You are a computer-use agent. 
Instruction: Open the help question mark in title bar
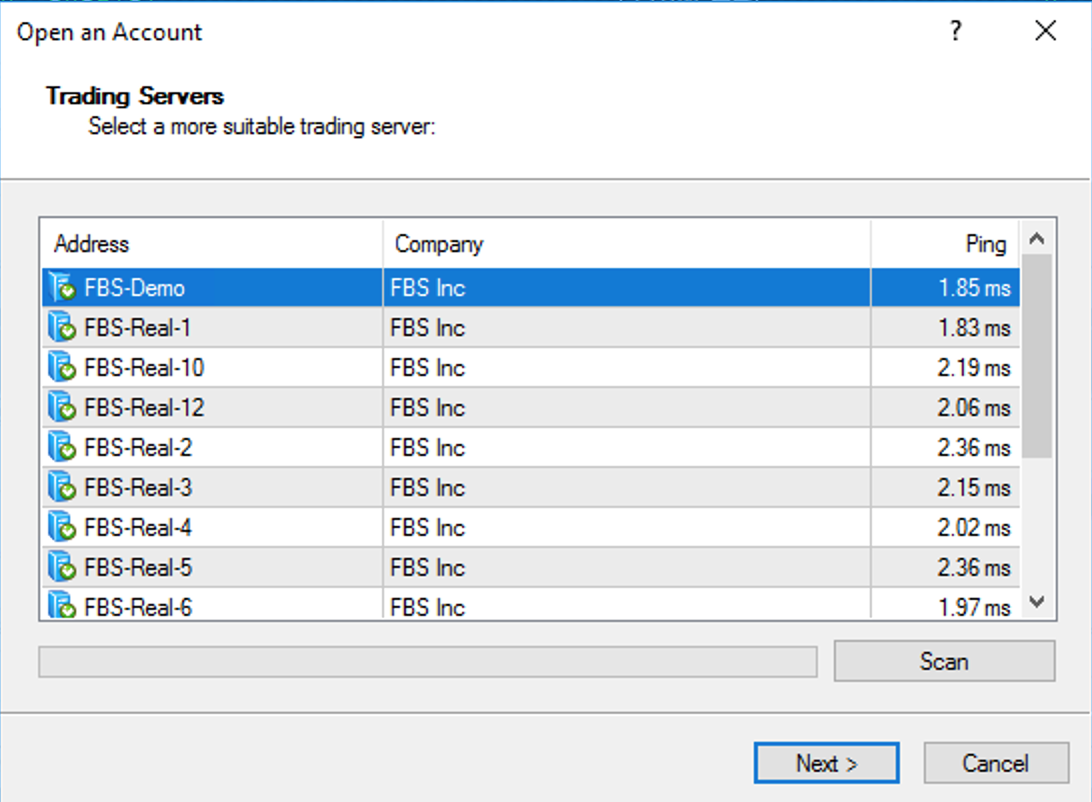coord(956,31)
